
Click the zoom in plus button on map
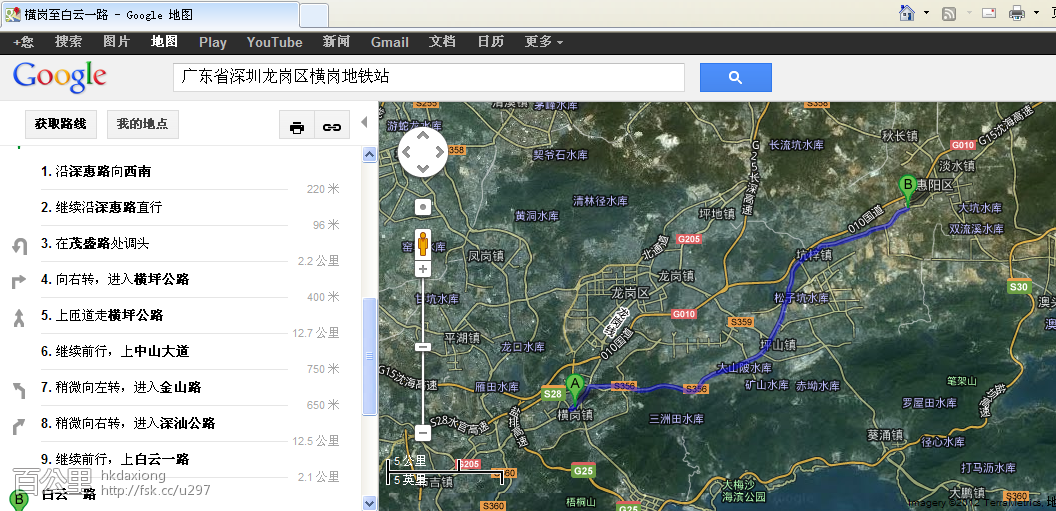[423, 269]
